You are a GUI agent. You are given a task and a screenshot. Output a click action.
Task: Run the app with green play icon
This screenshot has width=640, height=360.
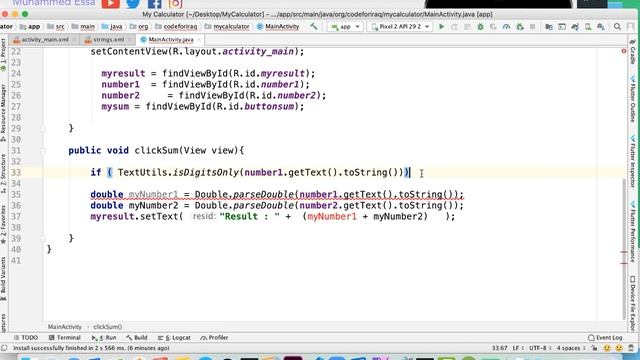441,27
